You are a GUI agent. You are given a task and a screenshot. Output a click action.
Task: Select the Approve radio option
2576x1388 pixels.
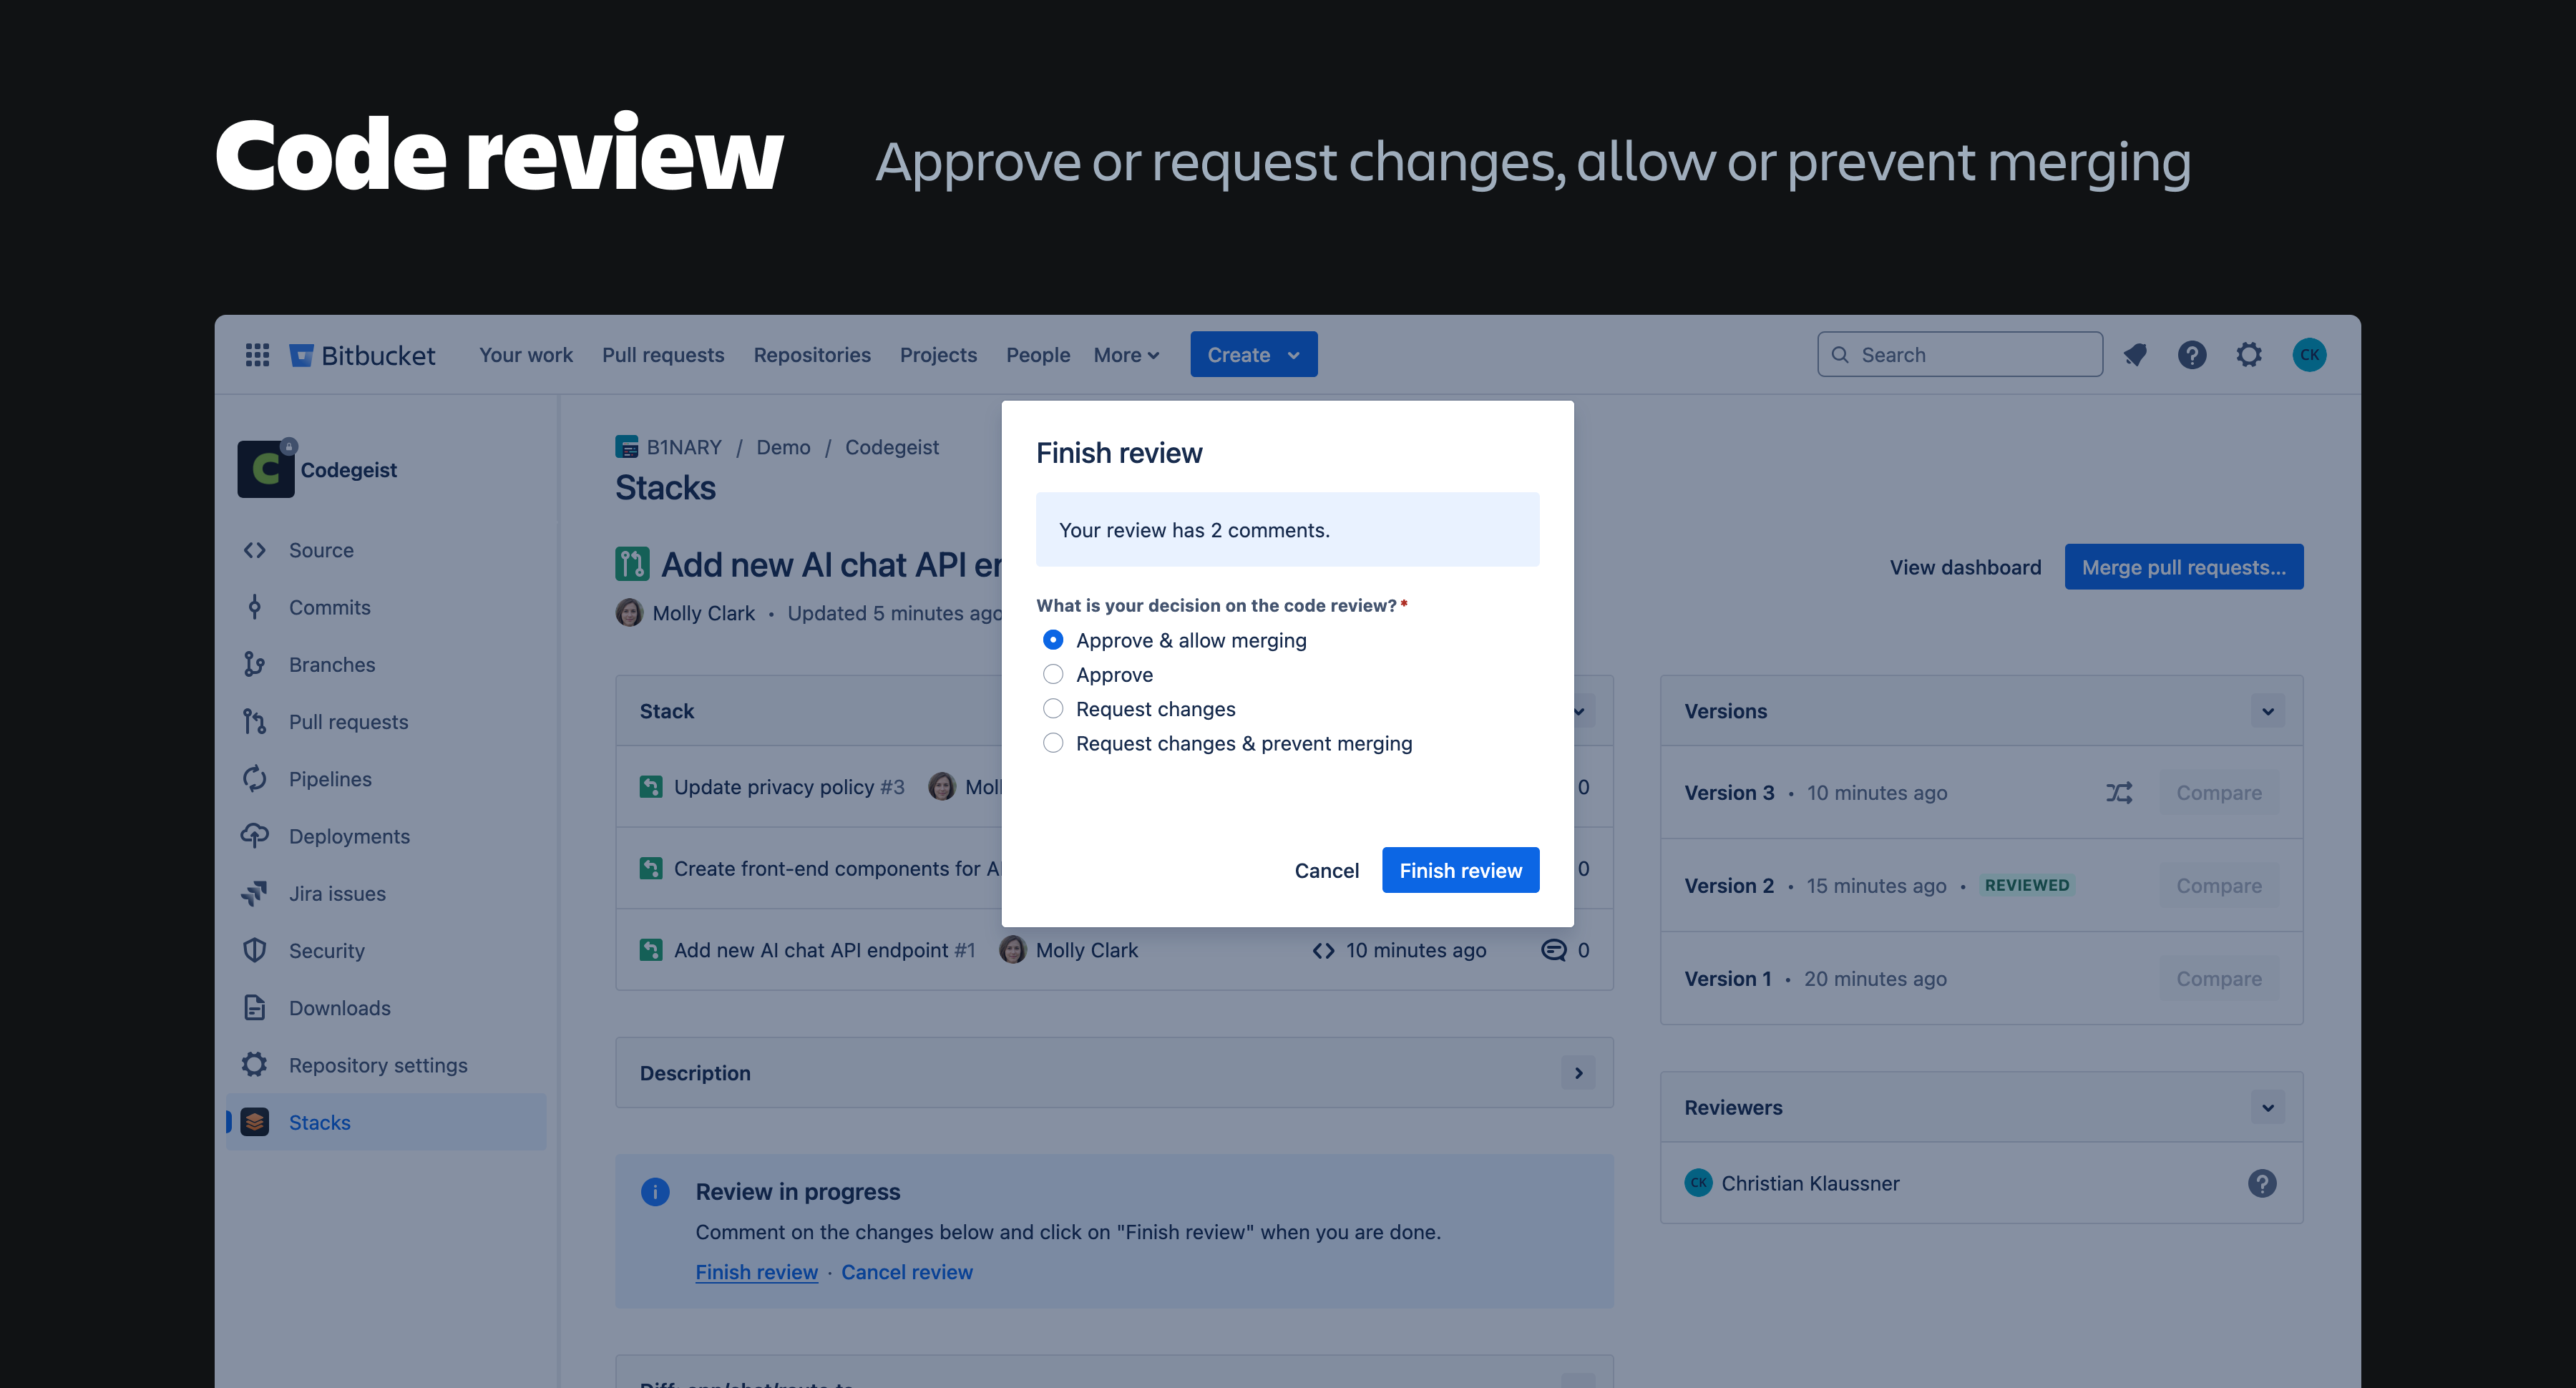[1053, 675]
